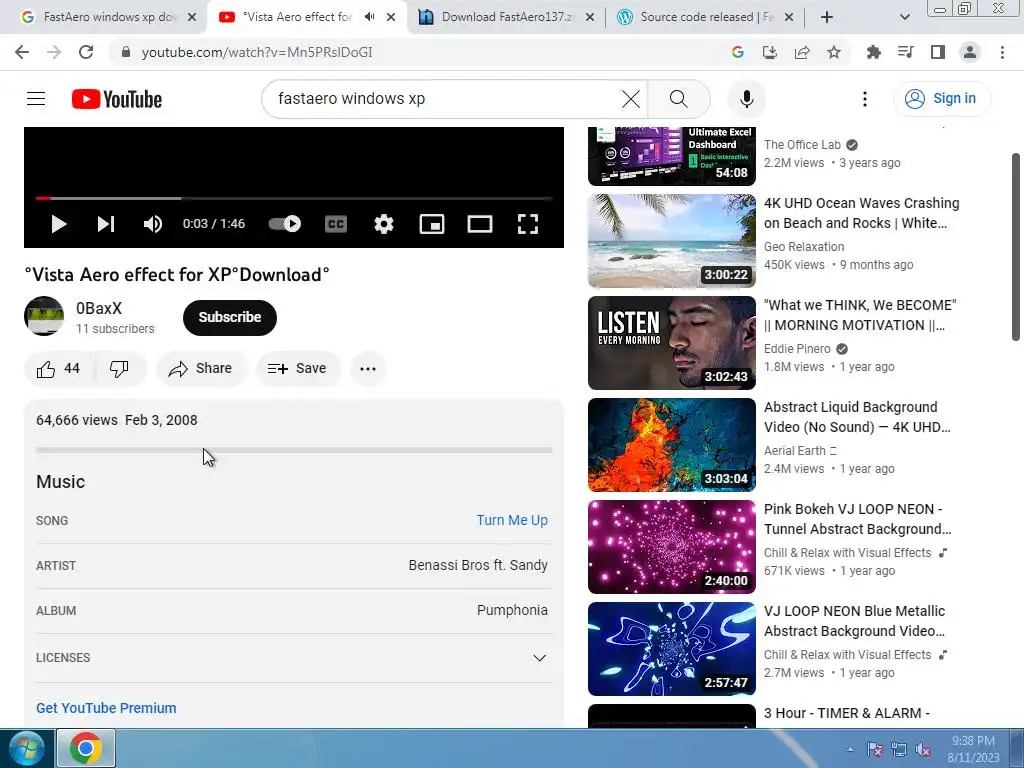1024x768 pixels.
Task: Seek on the video progress bar
Action: tap(294, 198)
